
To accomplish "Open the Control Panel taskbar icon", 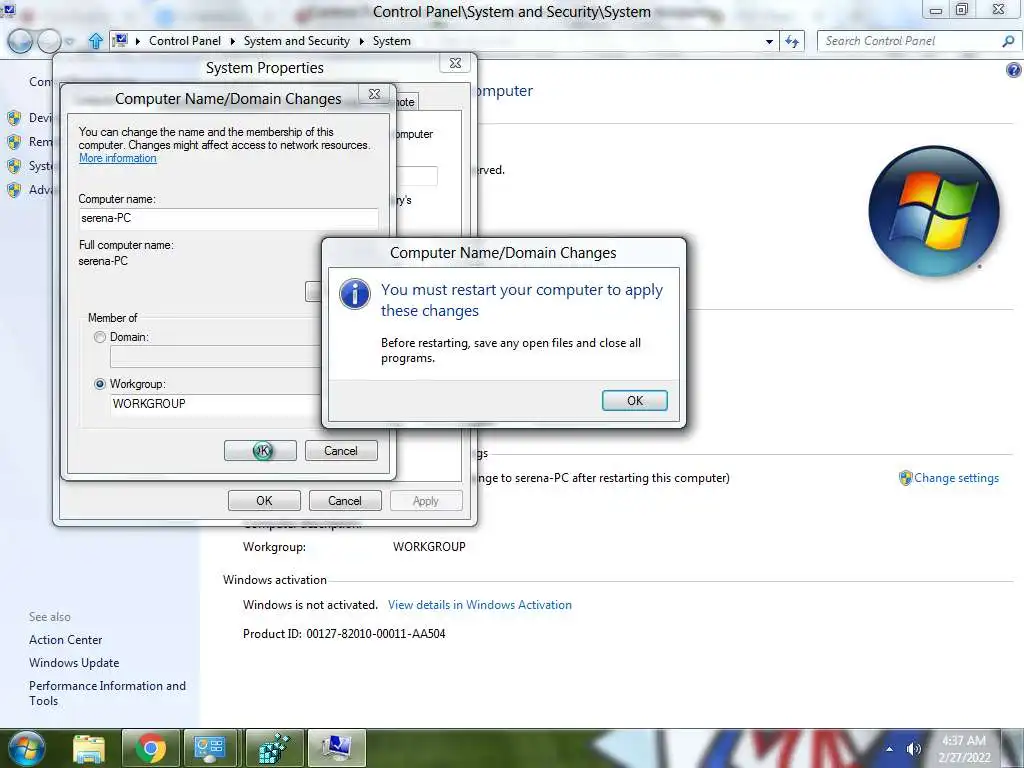I will coord(210,749).
